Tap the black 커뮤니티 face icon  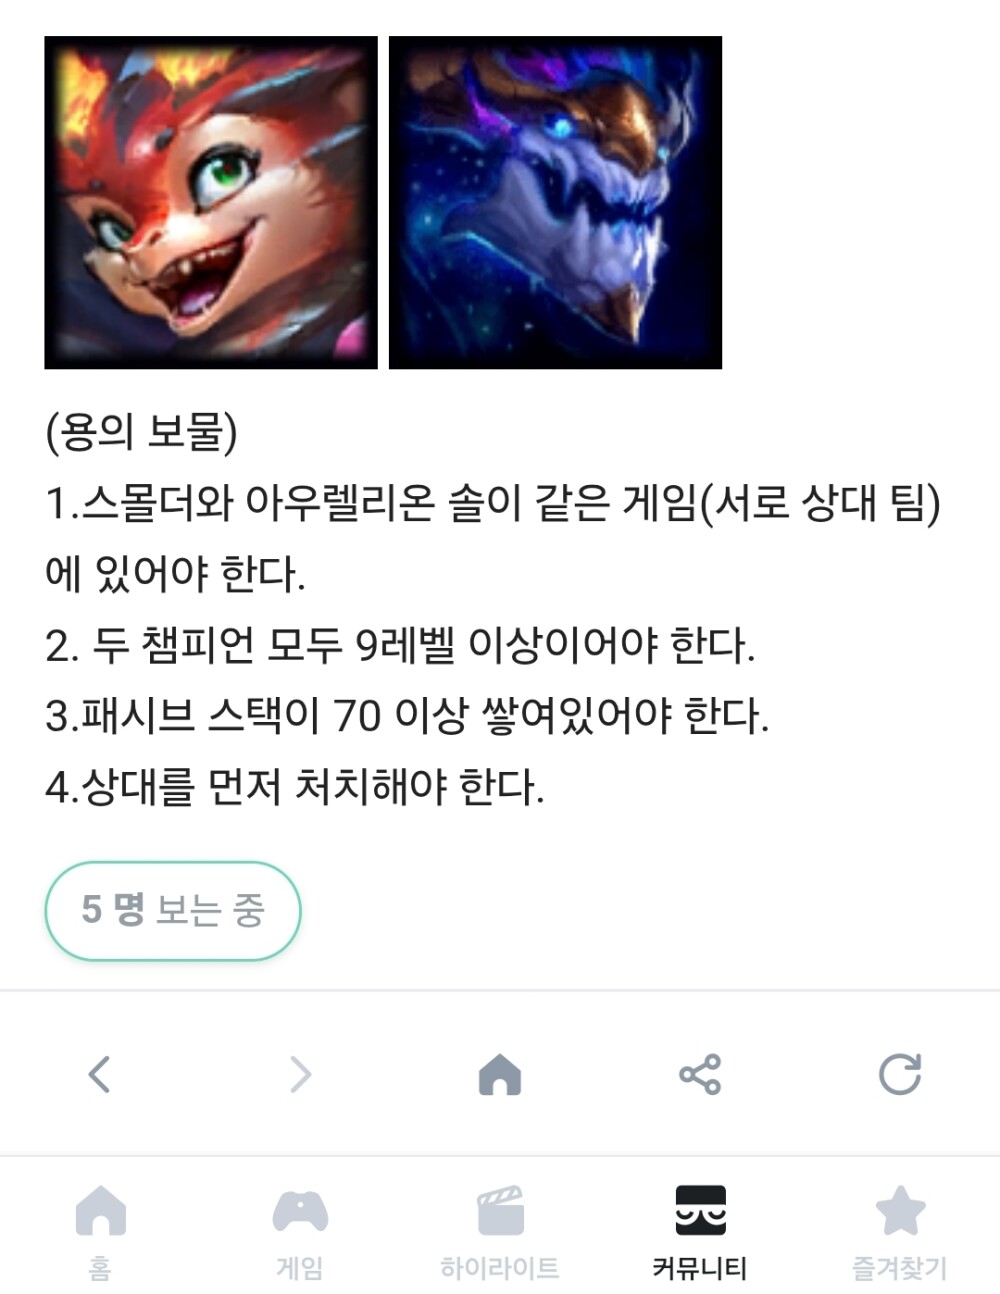coord(700,1210)
